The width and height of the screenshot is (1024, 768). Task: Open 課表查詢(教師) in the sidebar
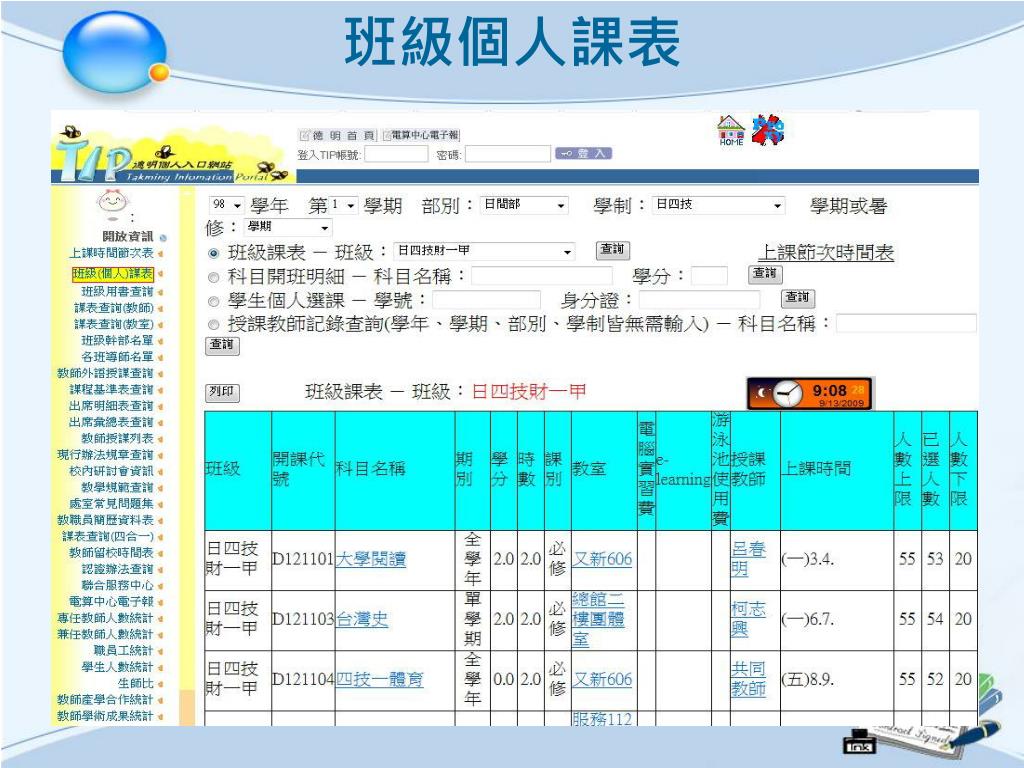pos(114,308)
